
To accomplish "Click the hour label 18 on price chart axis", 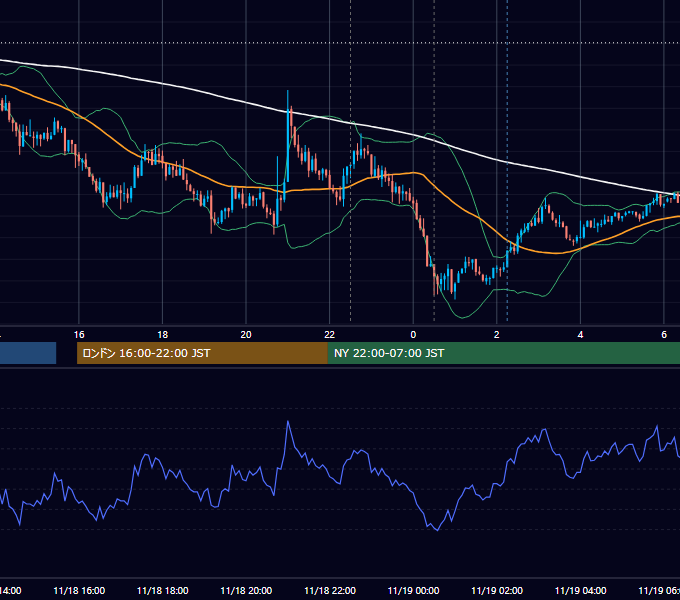I will (x=163, y=335).
